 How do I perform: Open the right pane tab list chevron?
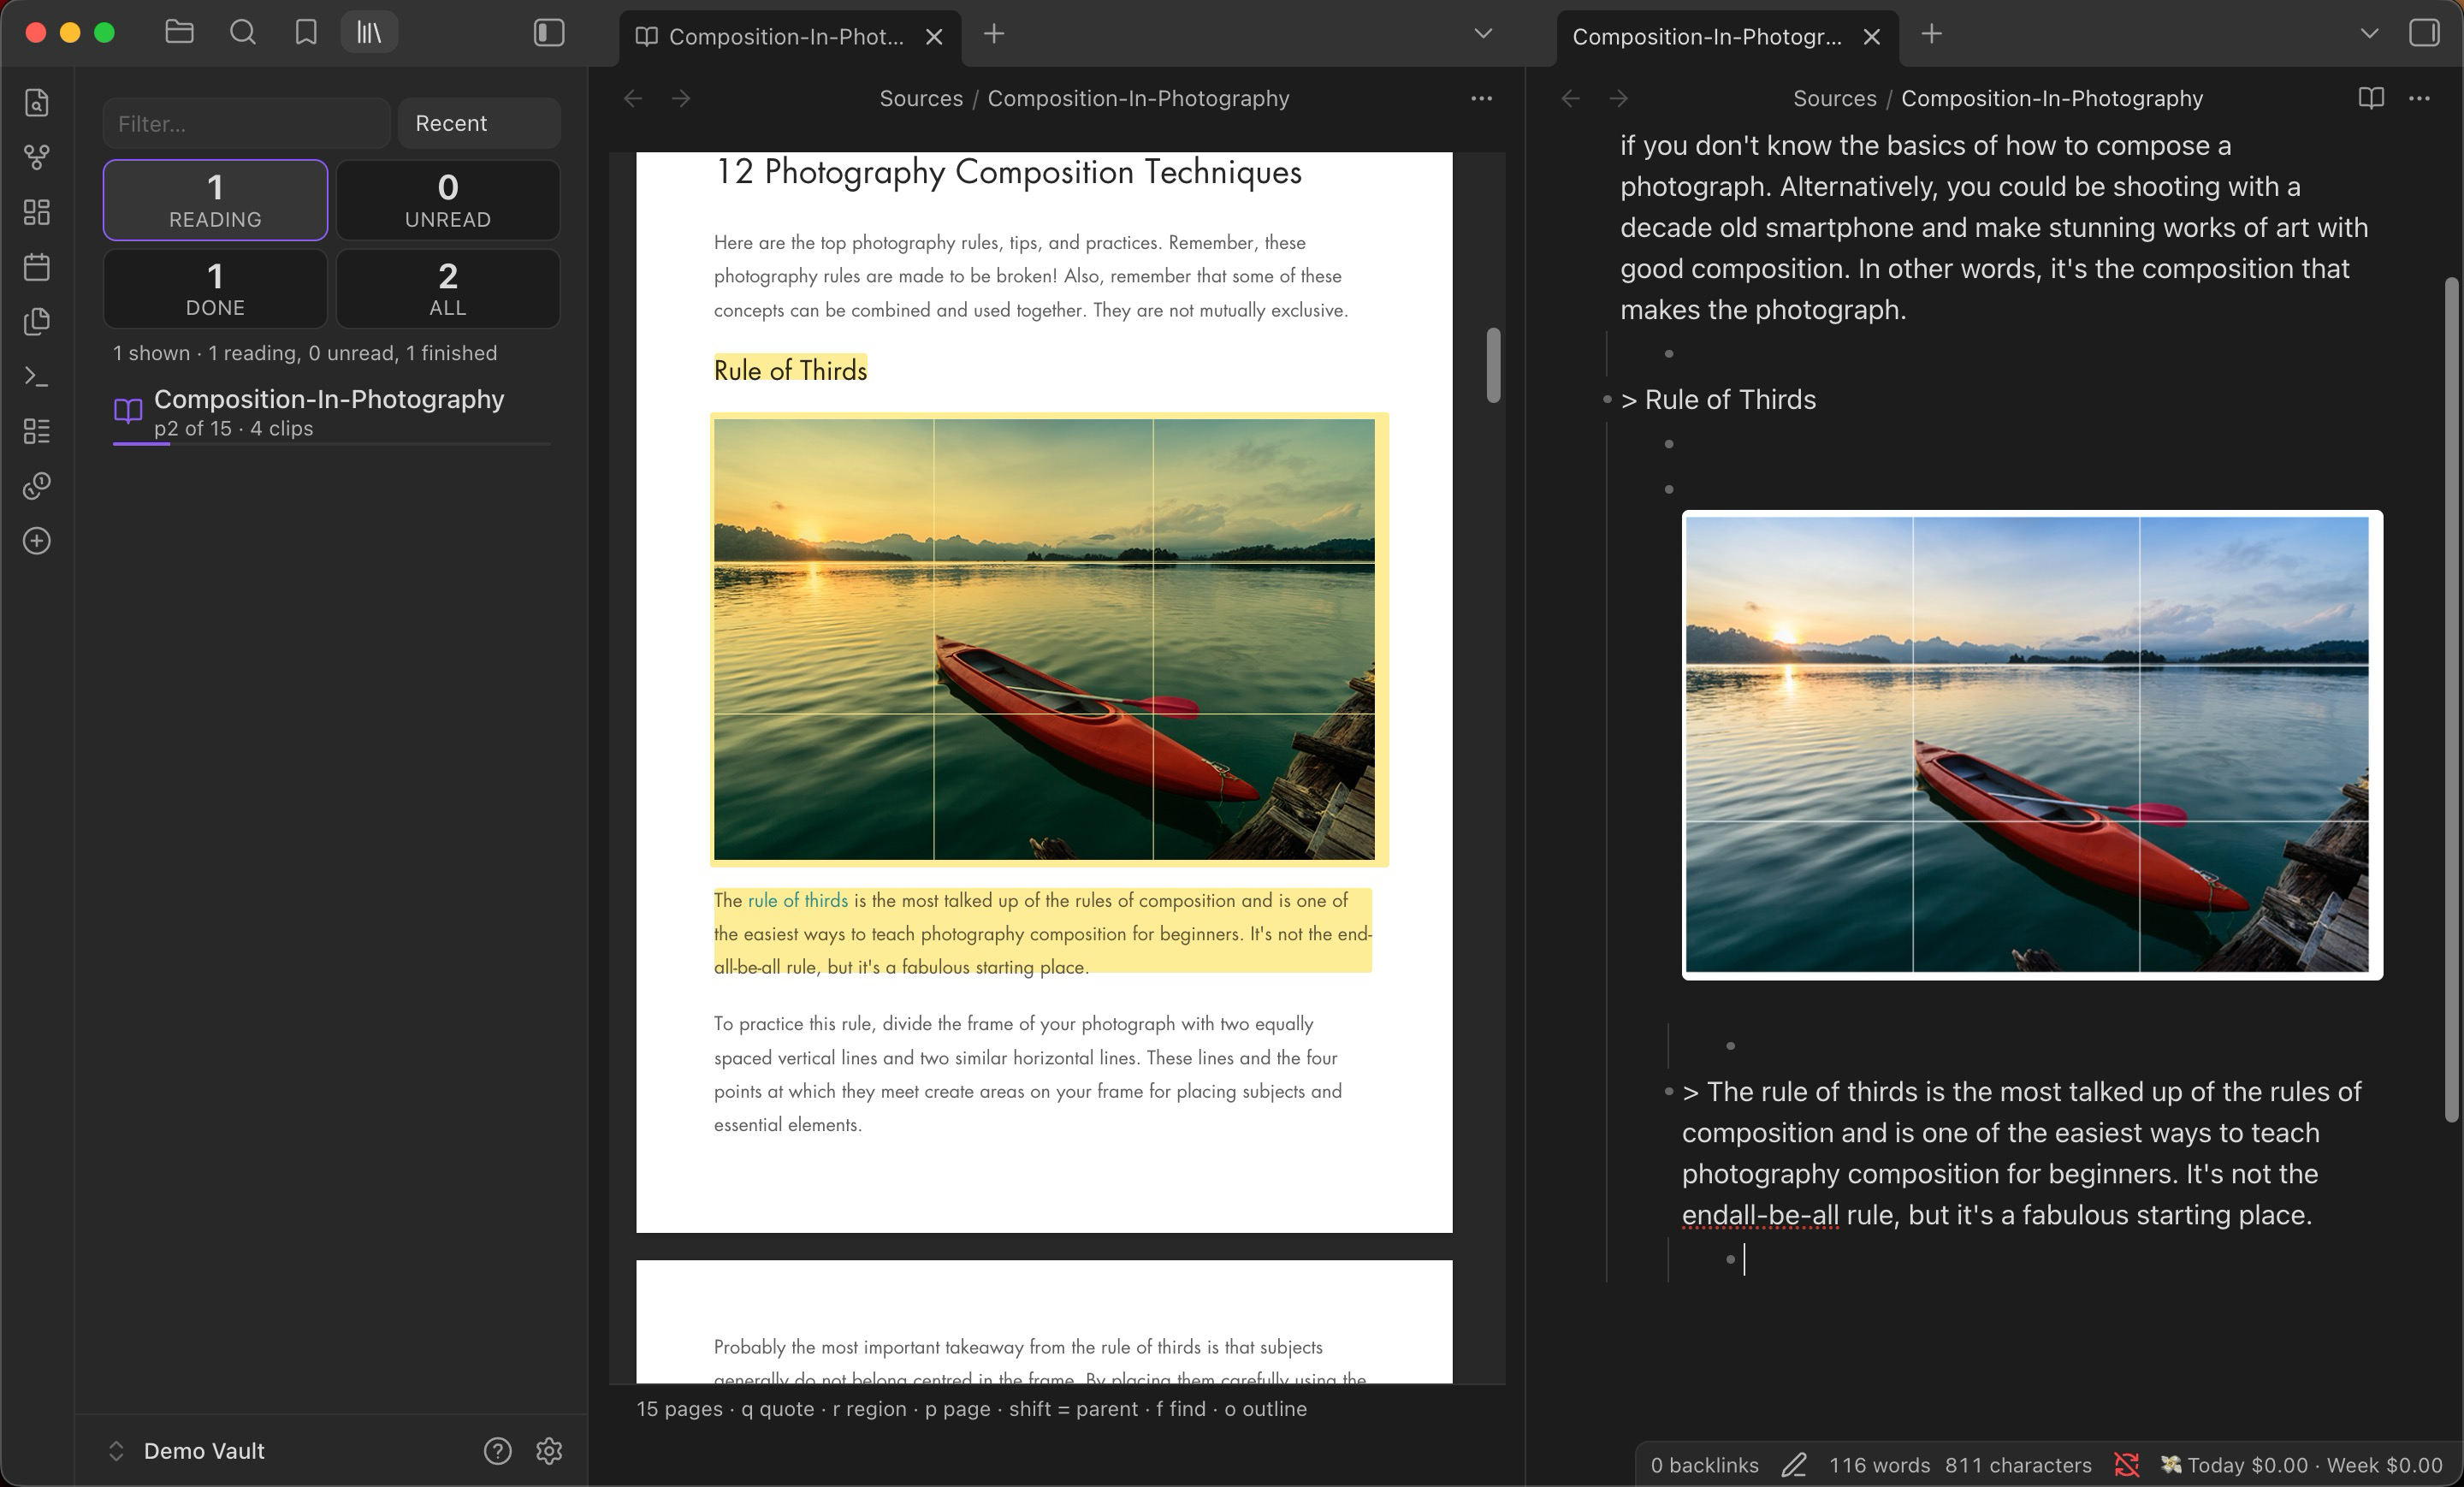(x=2369, y=34)
